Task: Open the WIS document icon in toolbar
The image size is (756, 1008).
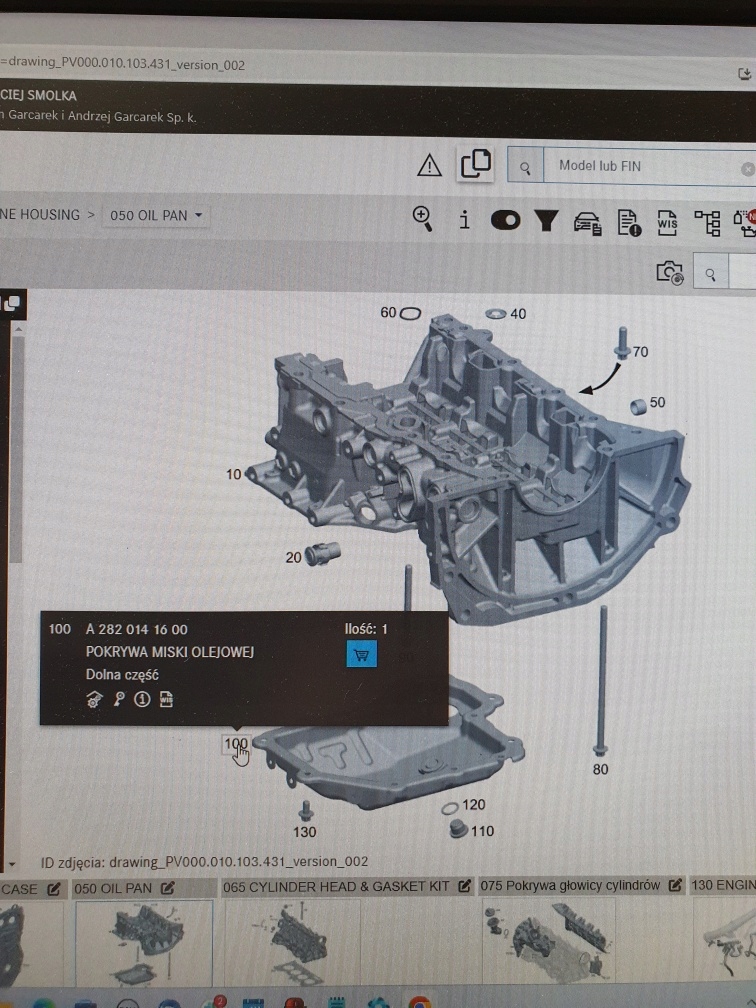Action: pos(668,222)
